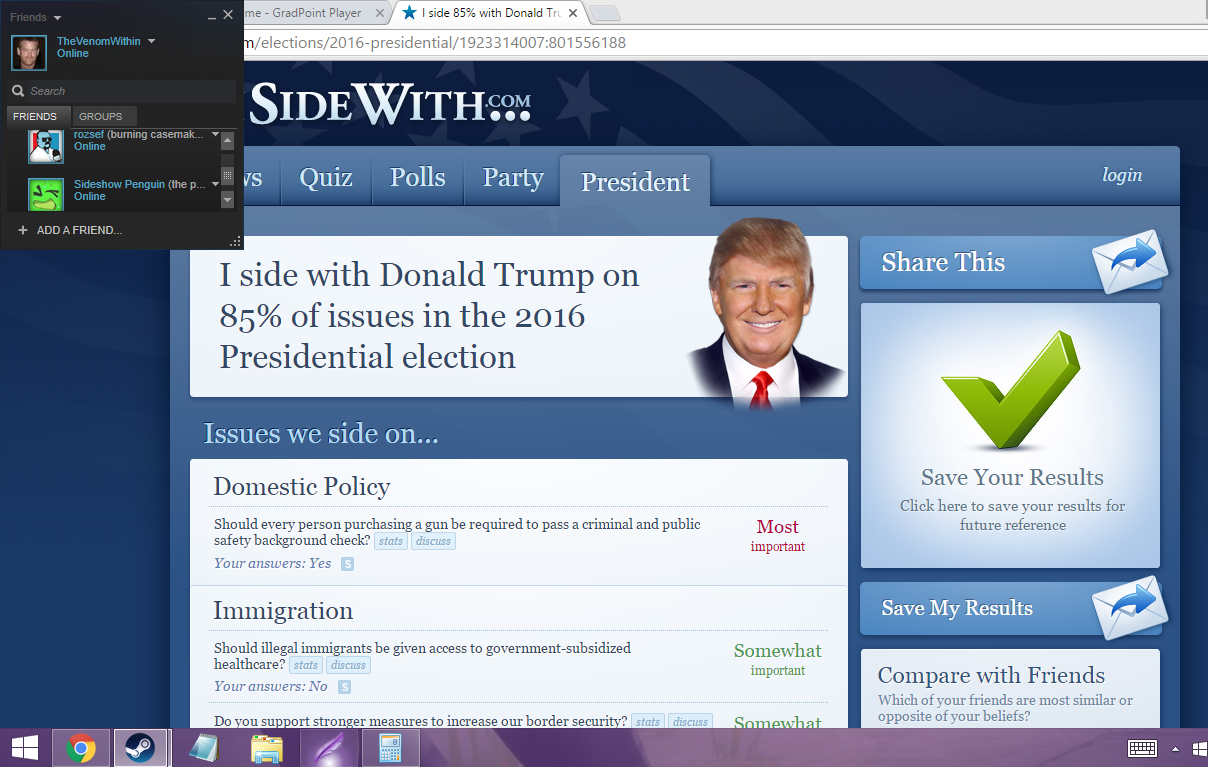Open the Quiz navigation tab
The height and width of the screenshot is (767, 1208).
[326, 178]
